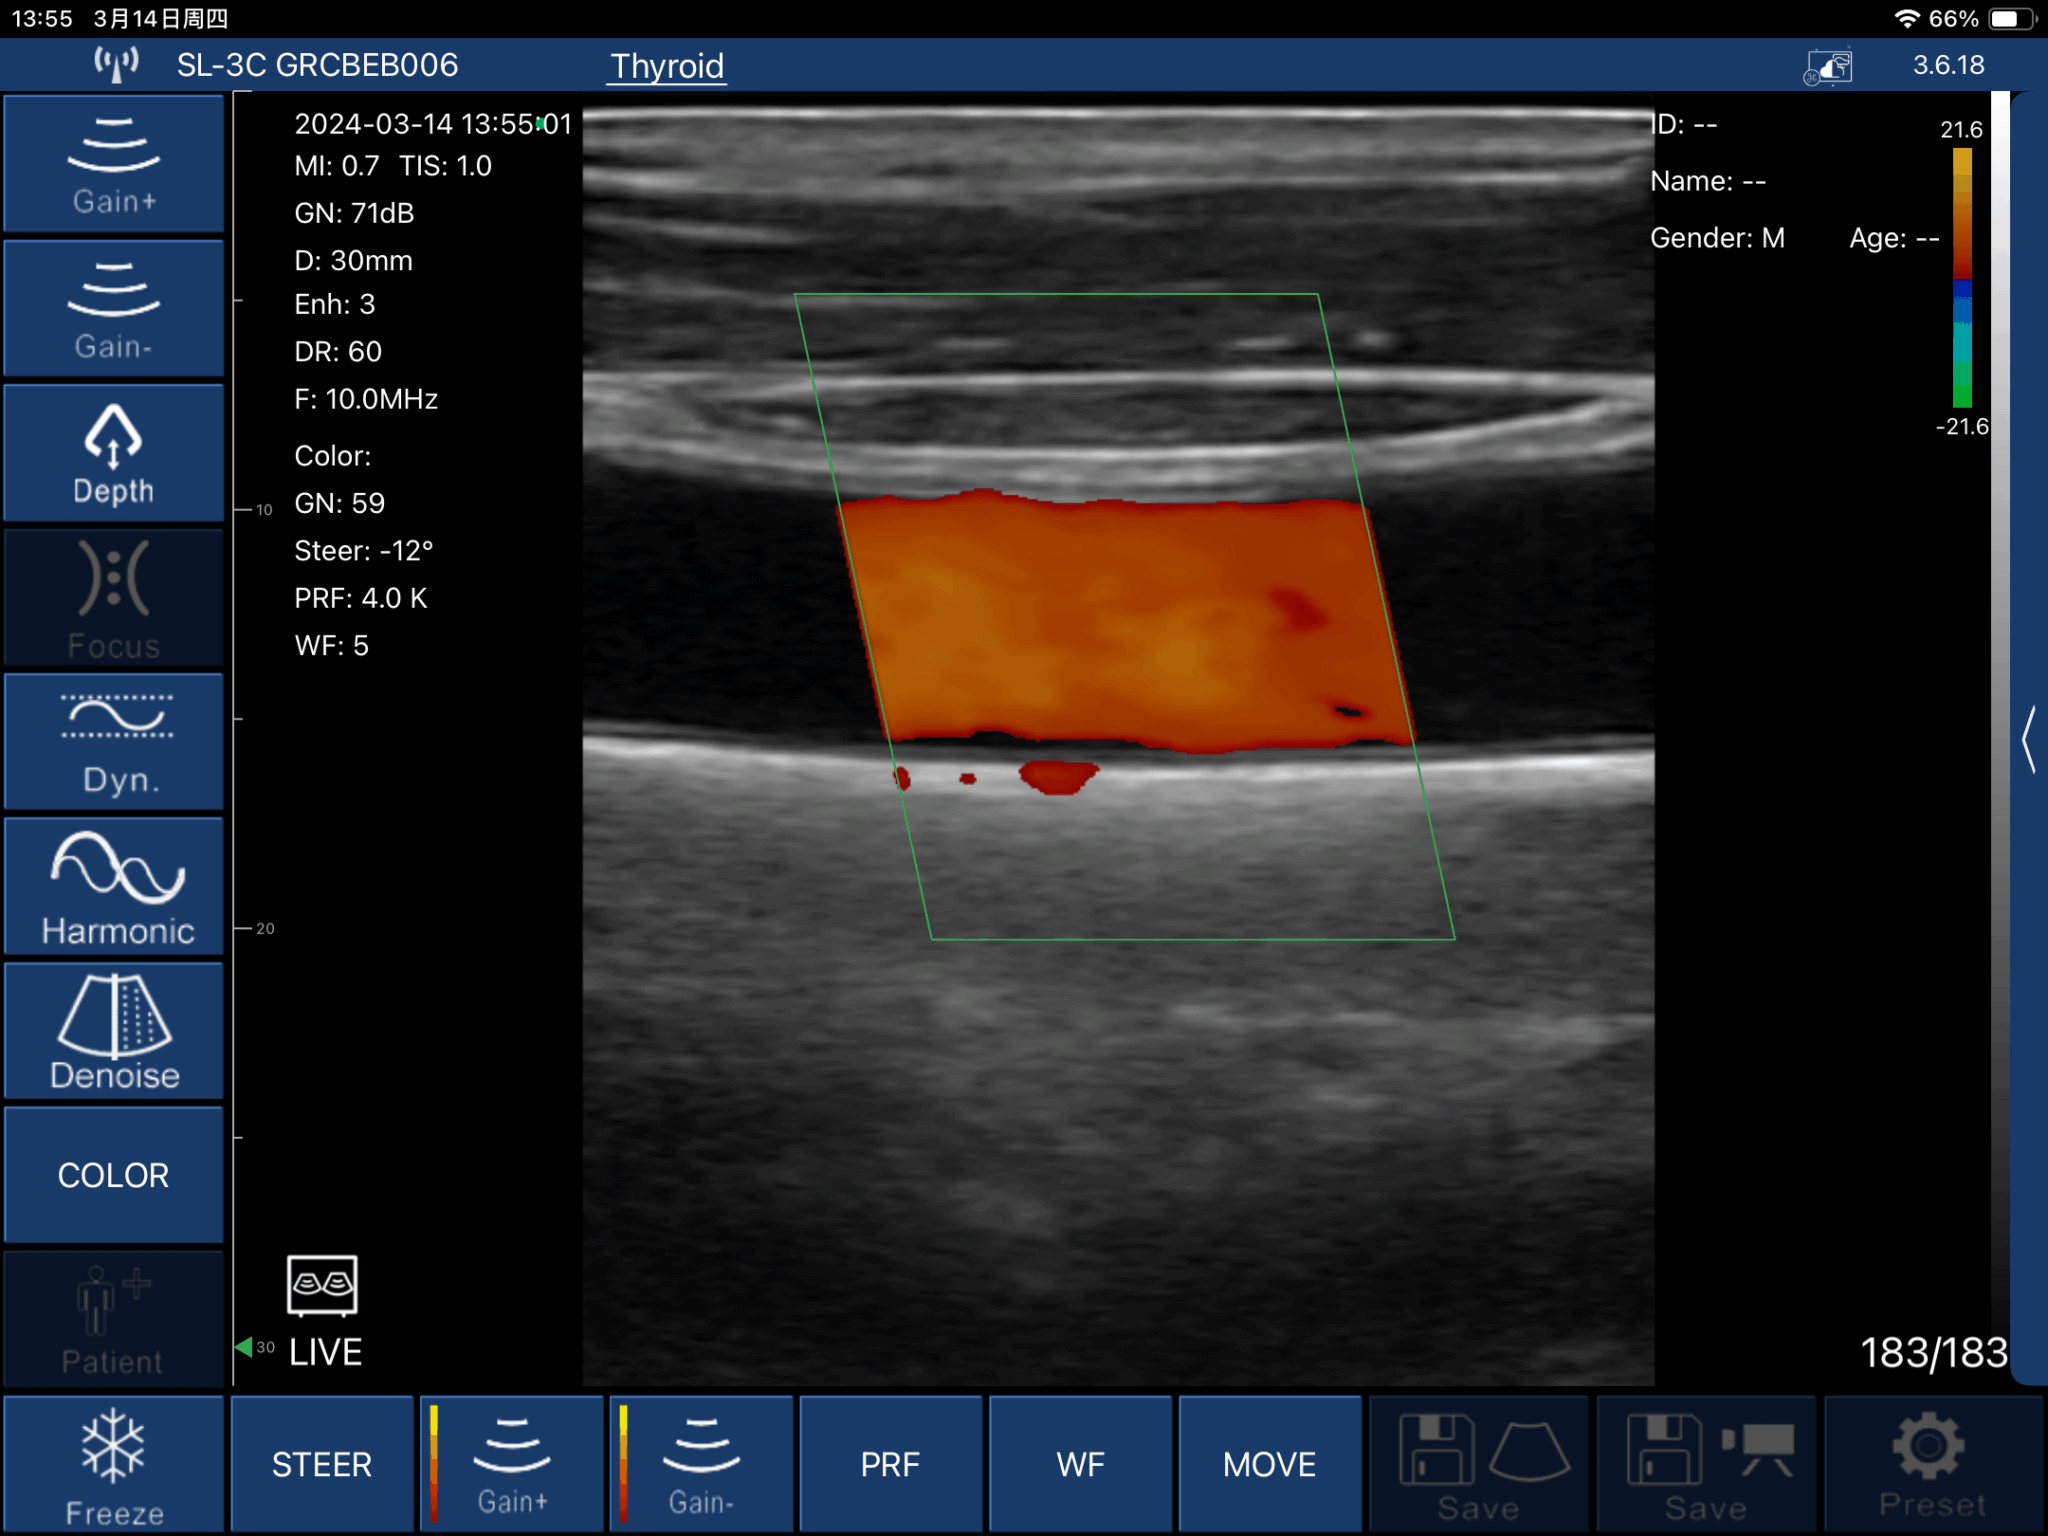Select the Dyn. dynamic range tool

coord(113,741)
